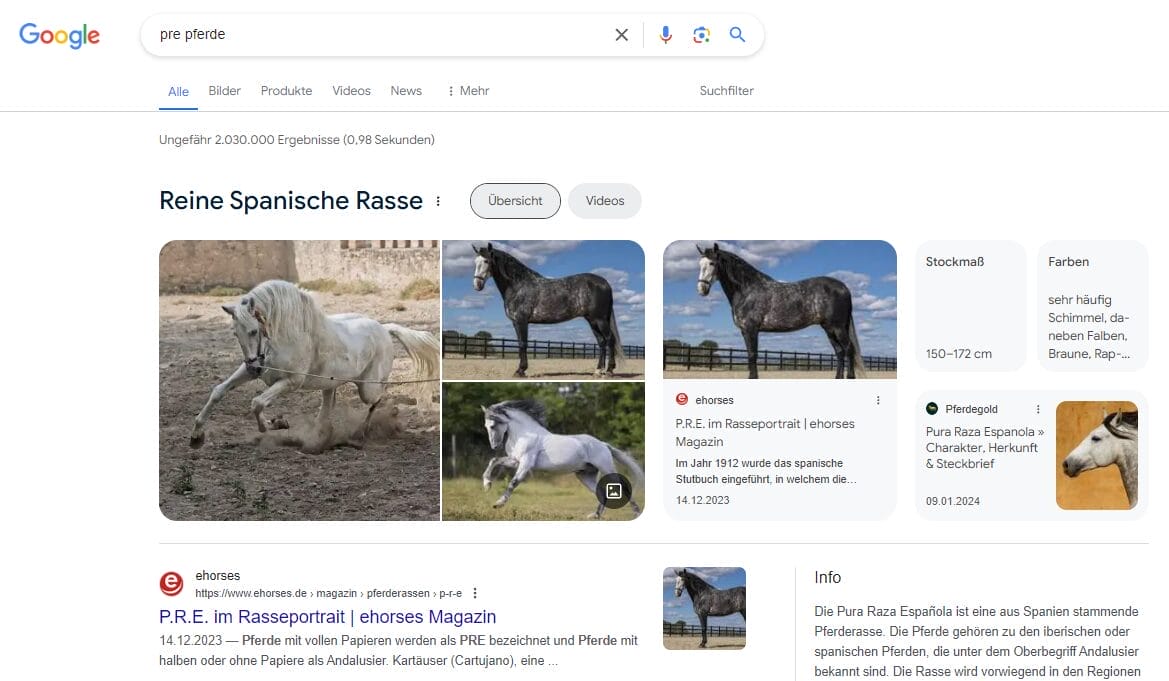The width and height of the screenshot is (1169, 681).
Task: Switch to the Bilder tab
Action: (224, 90)
